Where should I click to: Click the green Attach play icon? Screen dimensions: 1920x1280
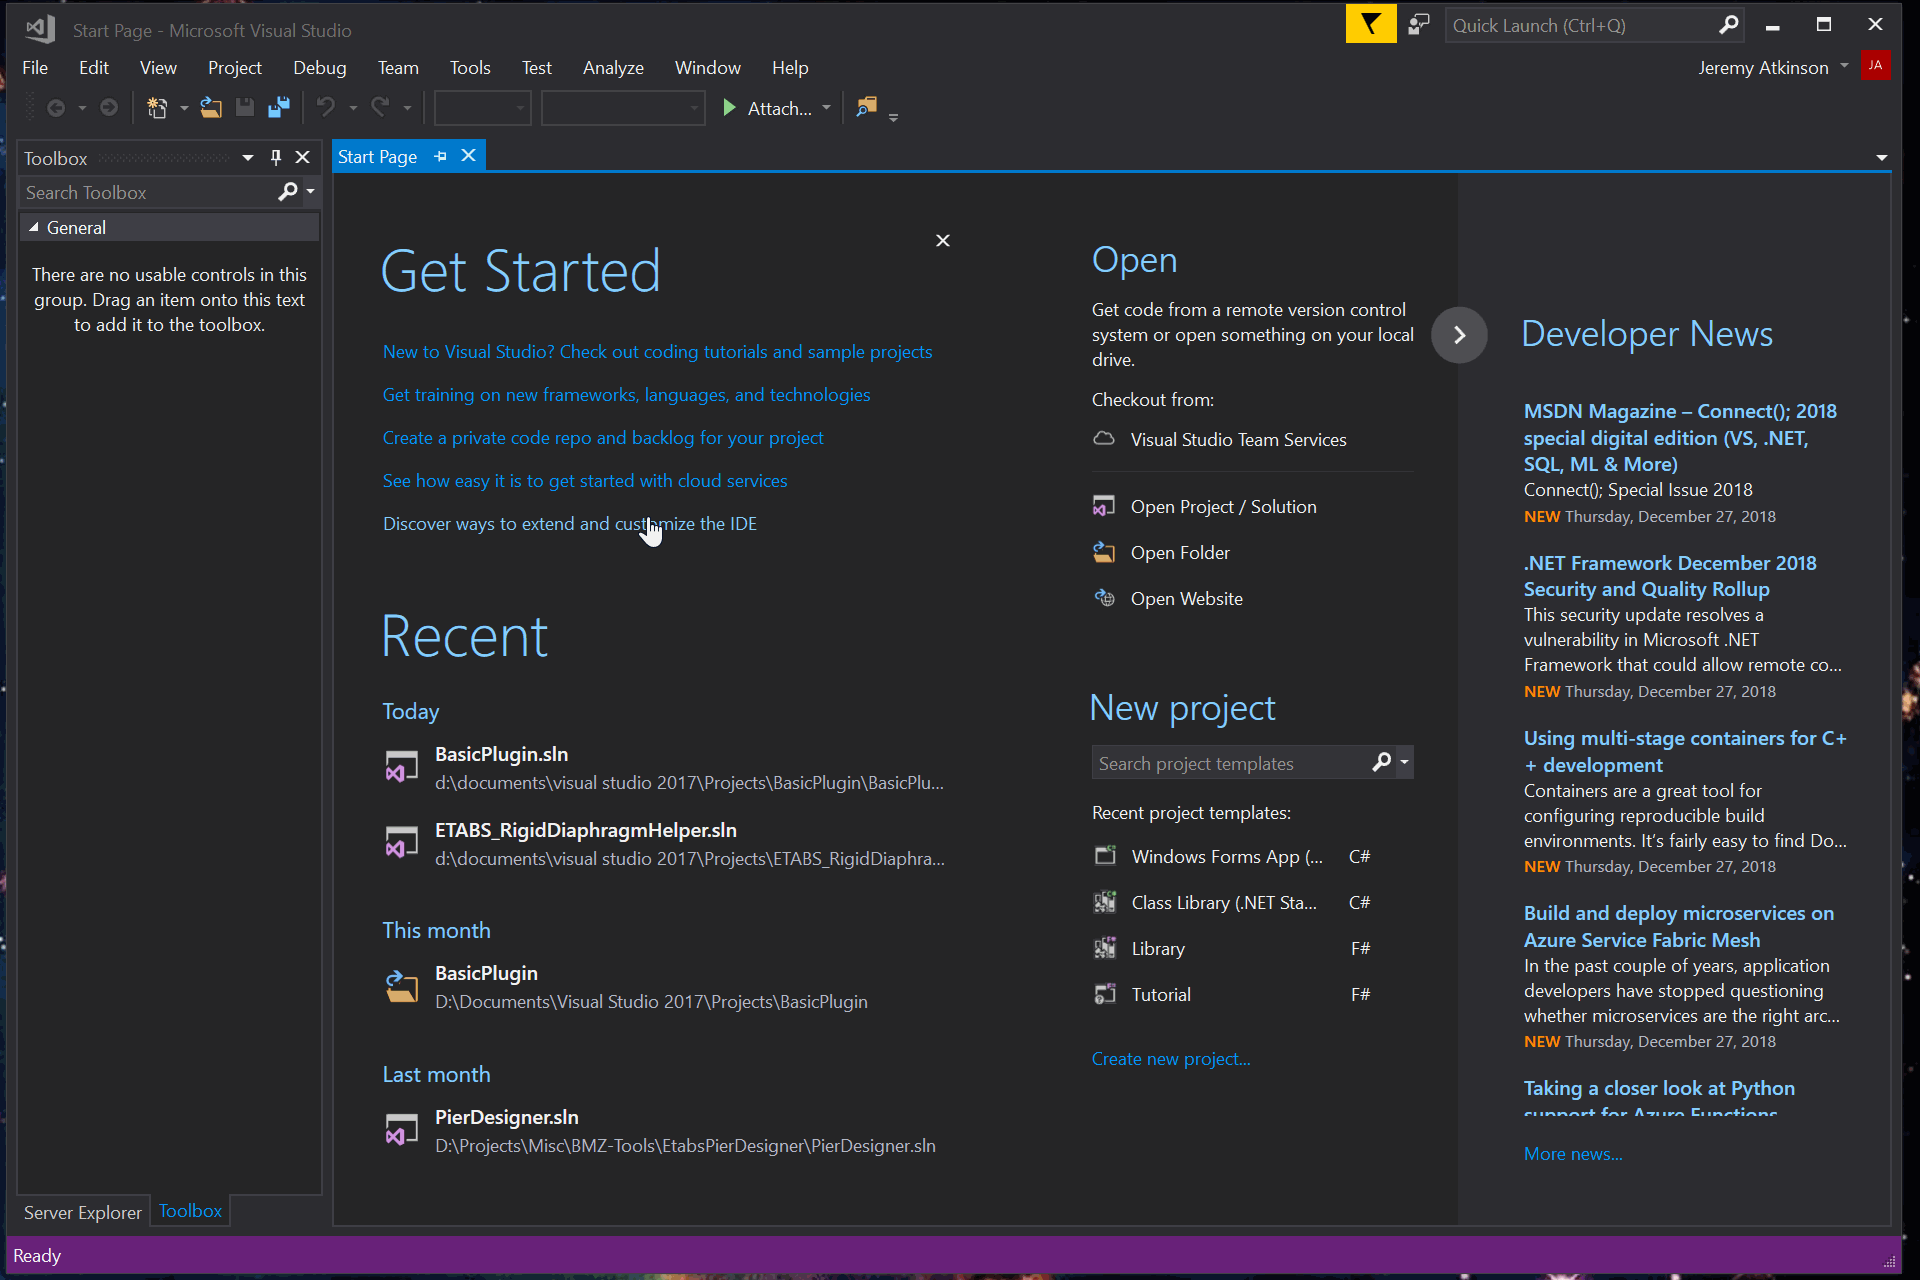click(730, 108)
